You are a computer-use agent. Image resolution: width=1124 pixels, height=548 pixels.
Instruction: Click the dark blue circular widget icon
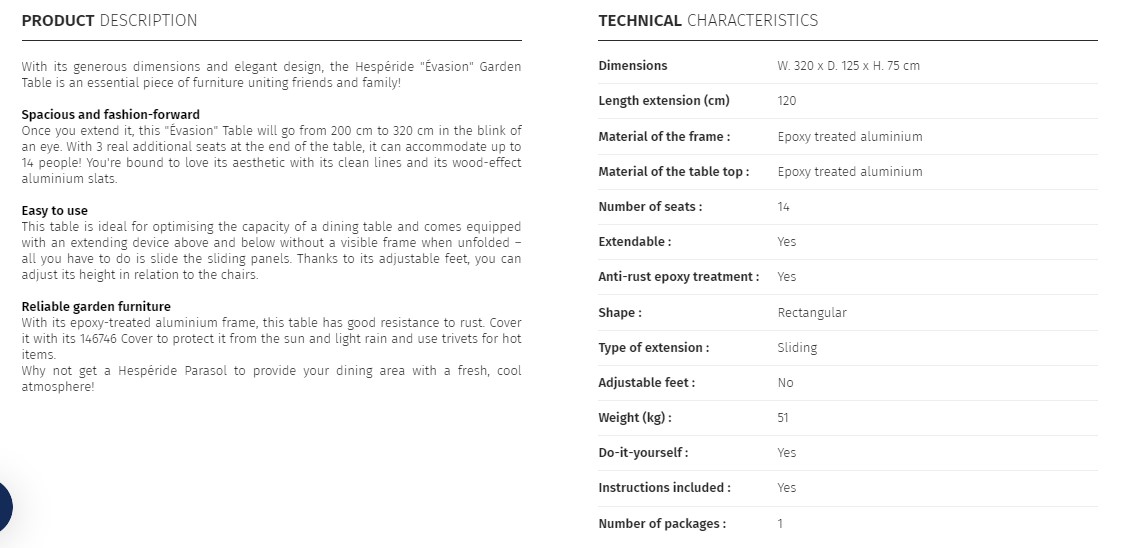(x=4, y=506)
